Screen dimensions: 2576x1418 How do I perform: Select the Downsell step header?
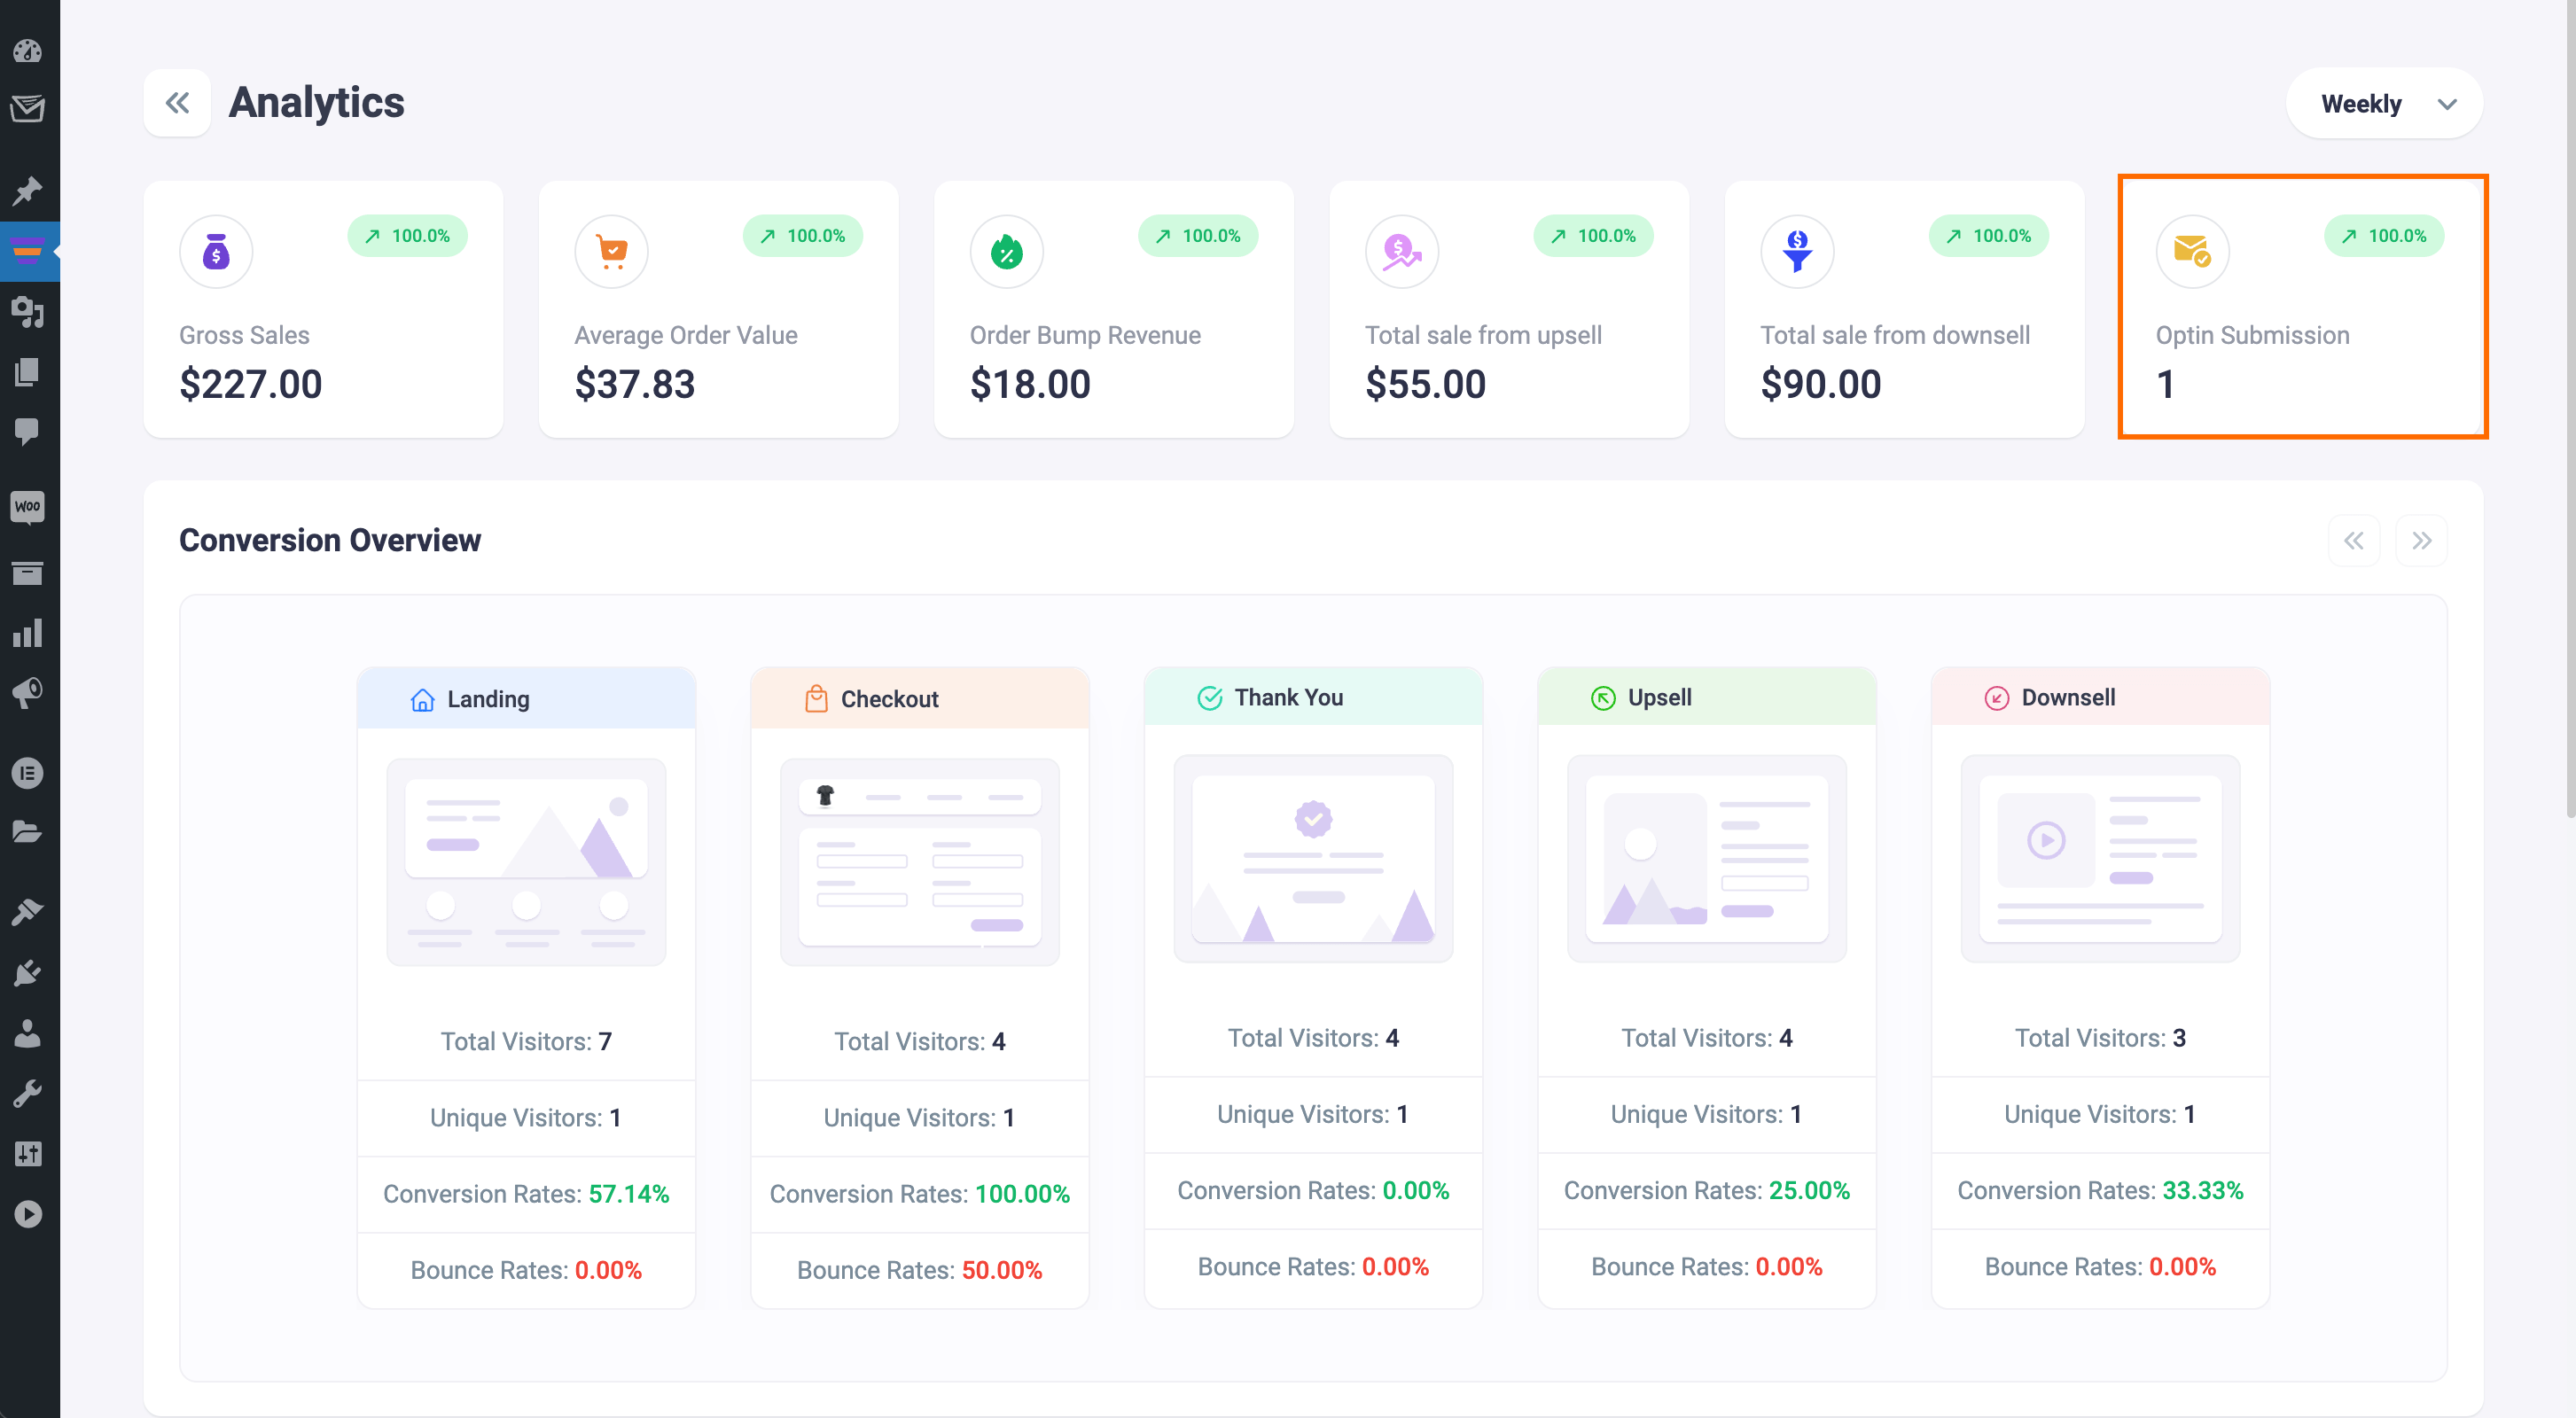[x=2100, y=697]
